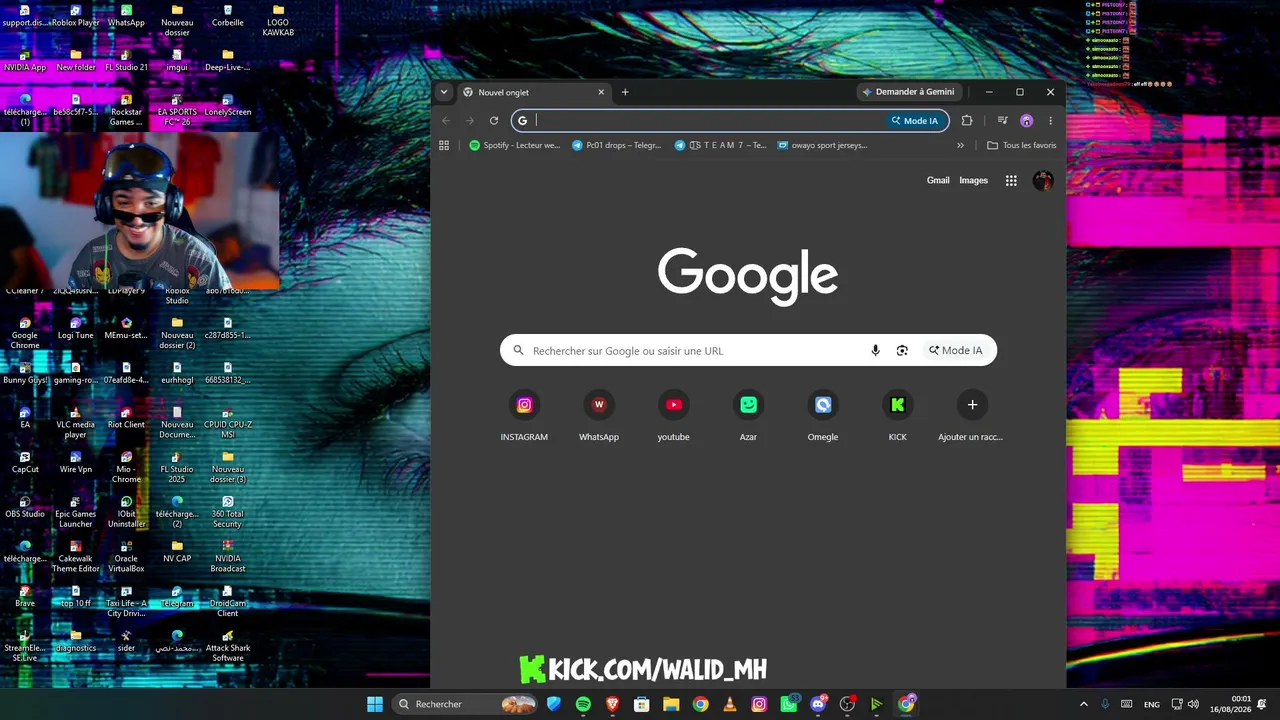Screen dimensions: 1280x720
Task: Open the youtube shortcut tile
Action: tap(674, 413)
